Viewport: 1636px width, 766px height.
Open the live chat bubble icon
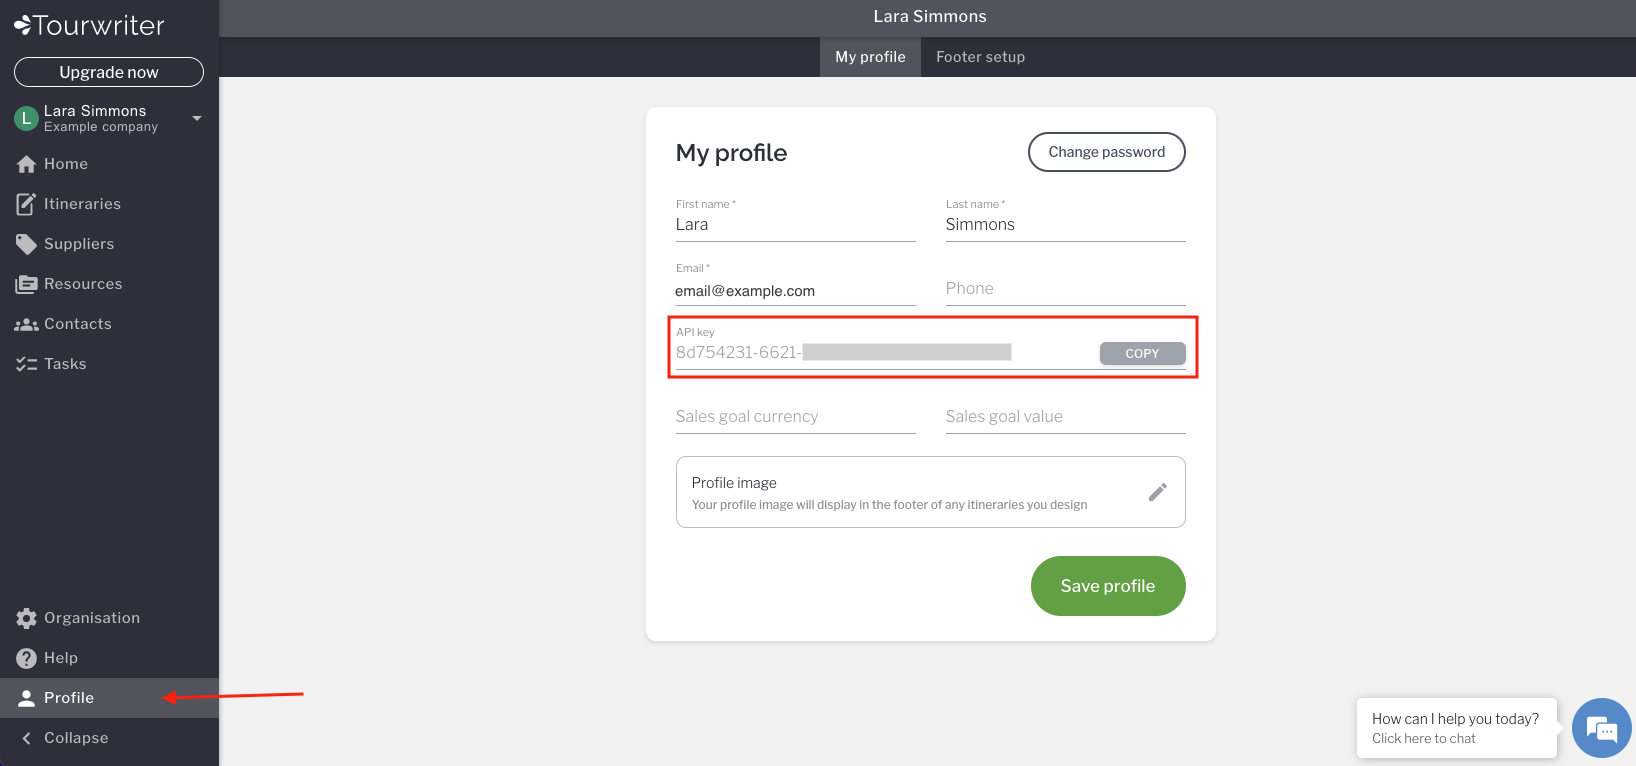pos(1602,728)
